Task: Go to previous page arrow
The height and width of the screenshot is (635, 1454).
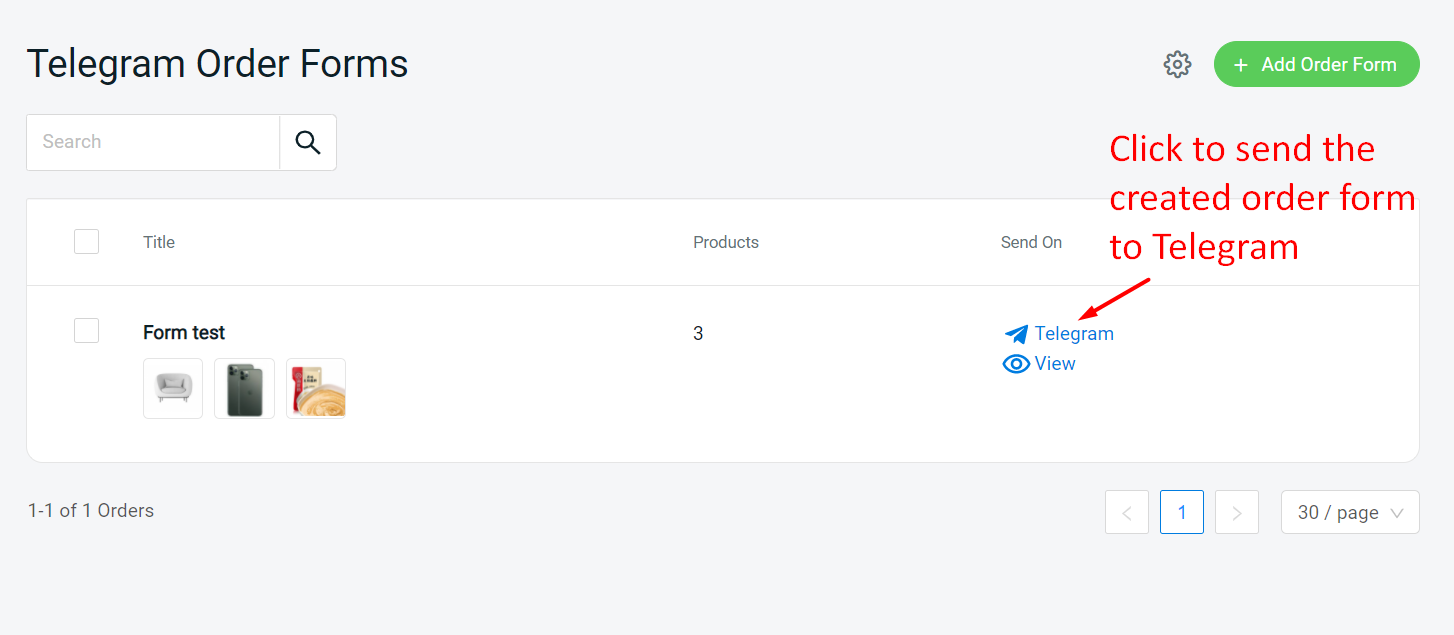Action: point(1127,513)
